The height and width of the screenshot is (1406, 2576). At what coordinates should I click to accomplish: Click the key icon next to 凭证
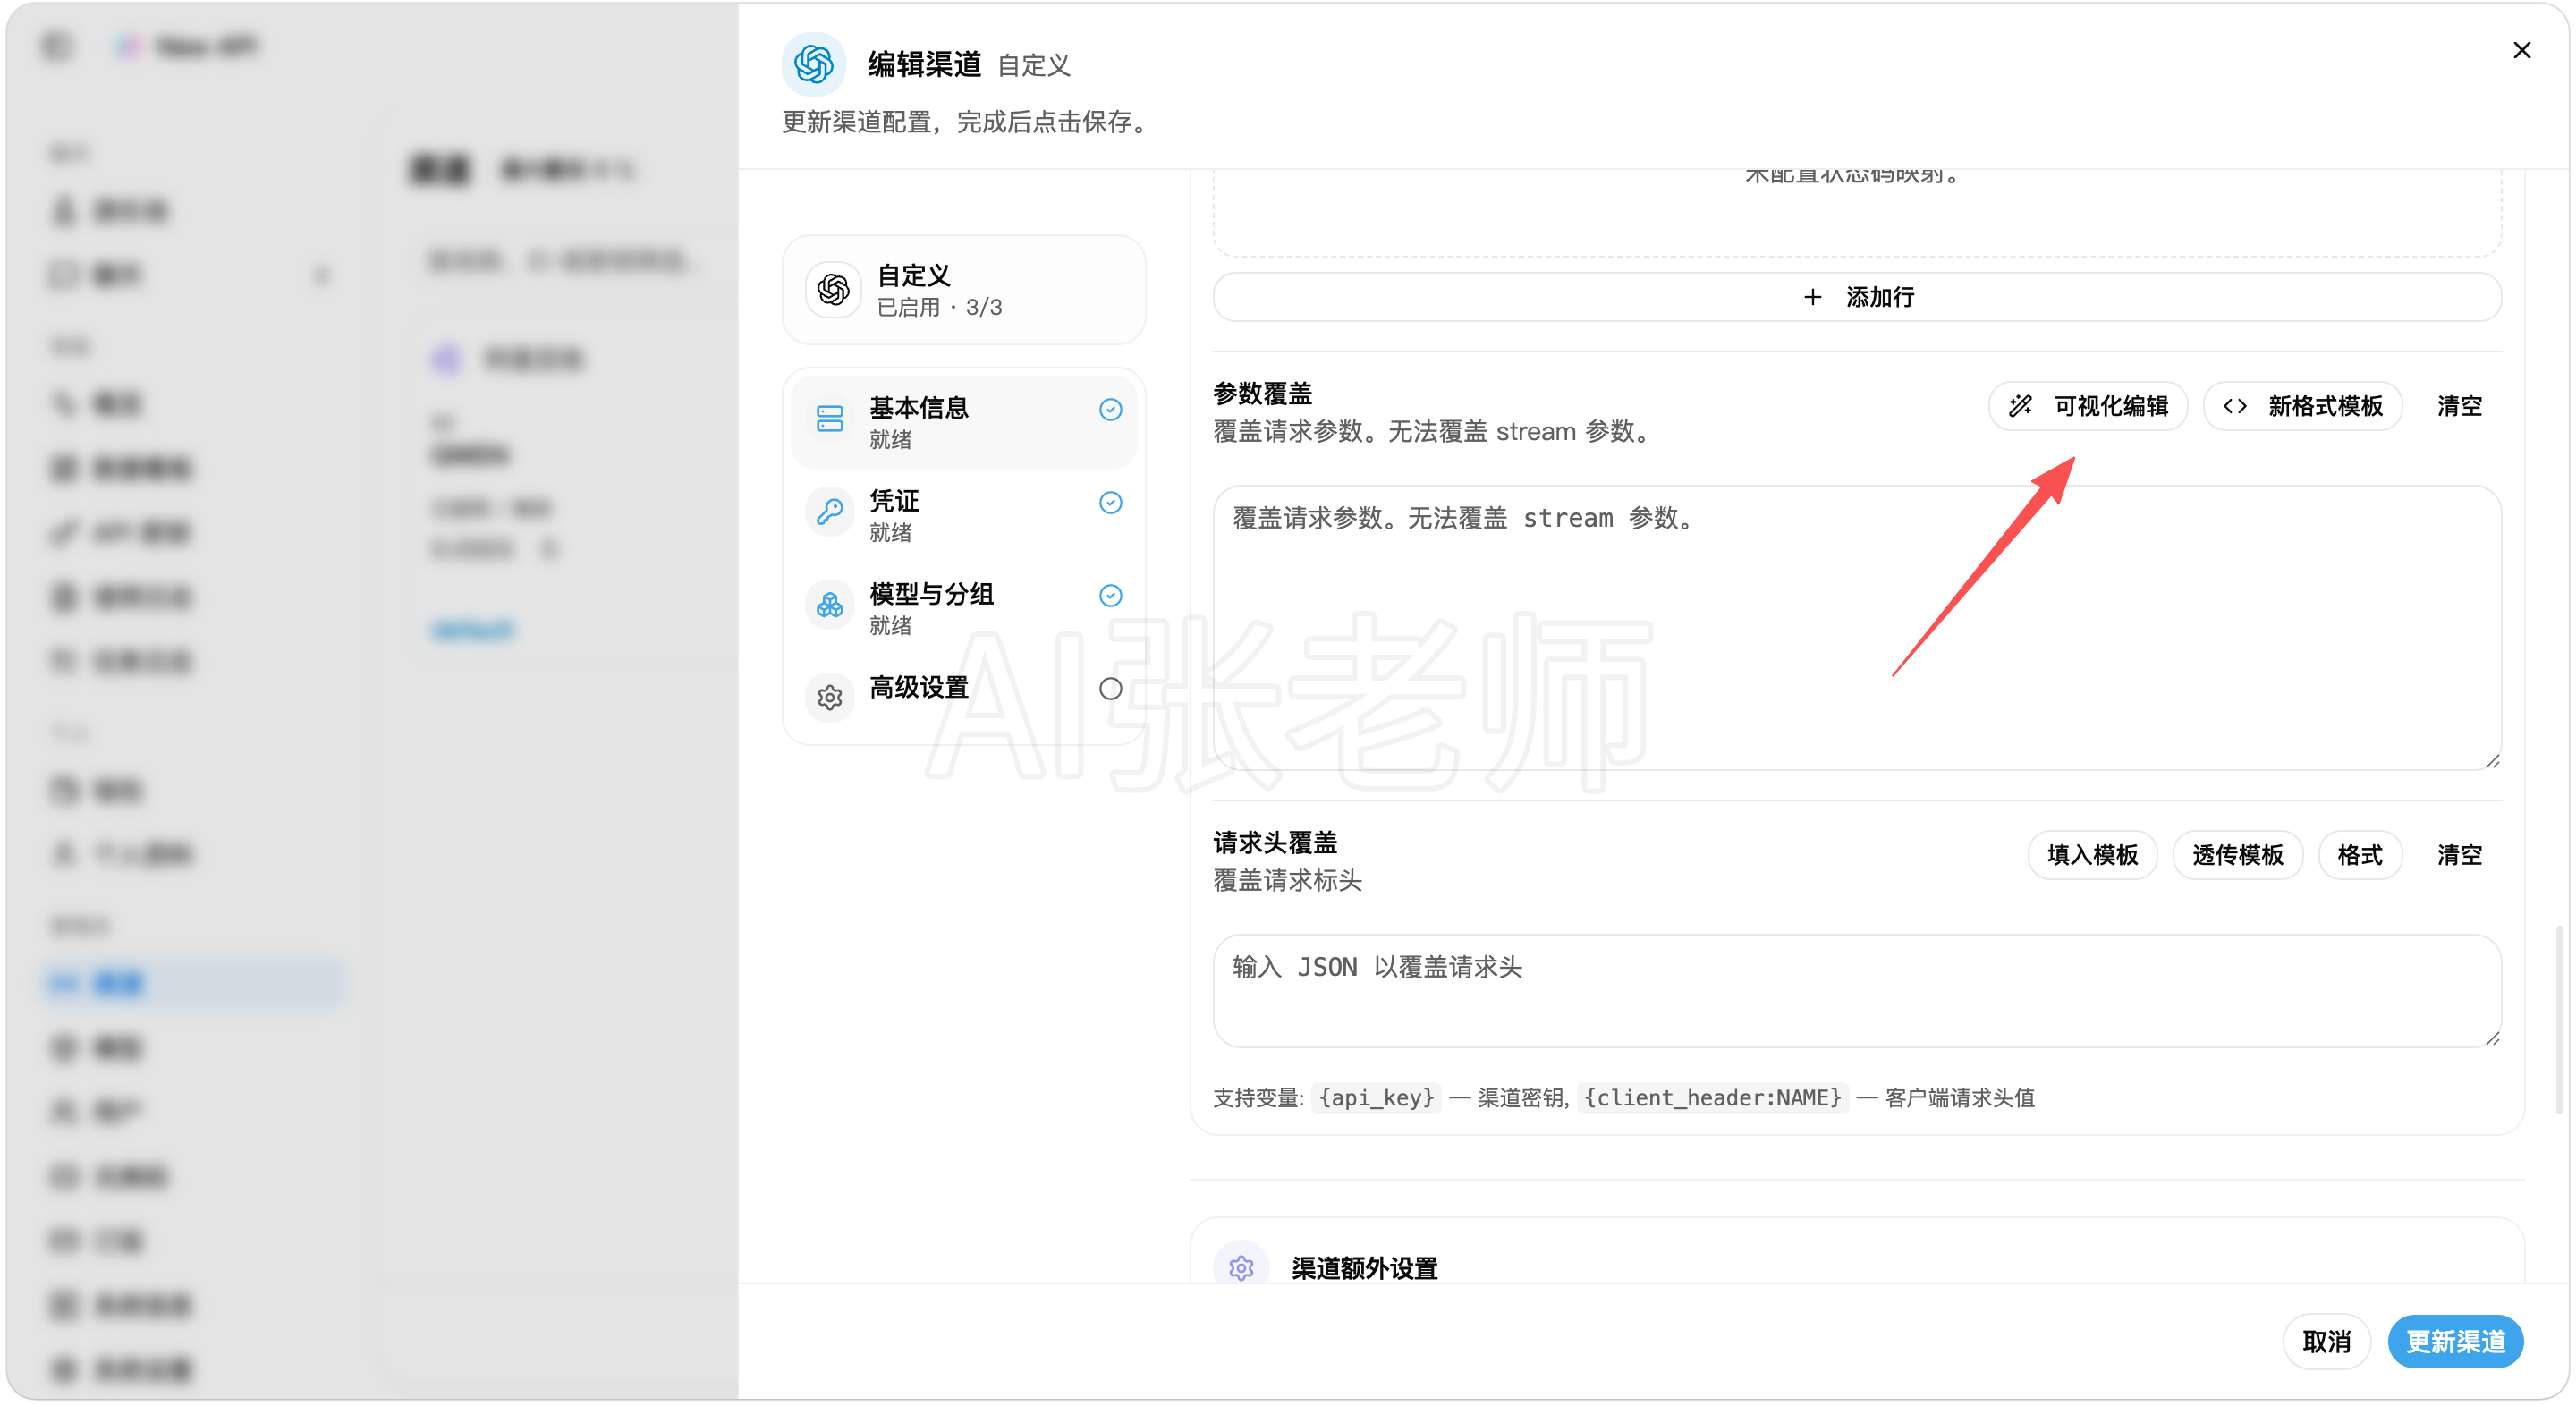830,512
